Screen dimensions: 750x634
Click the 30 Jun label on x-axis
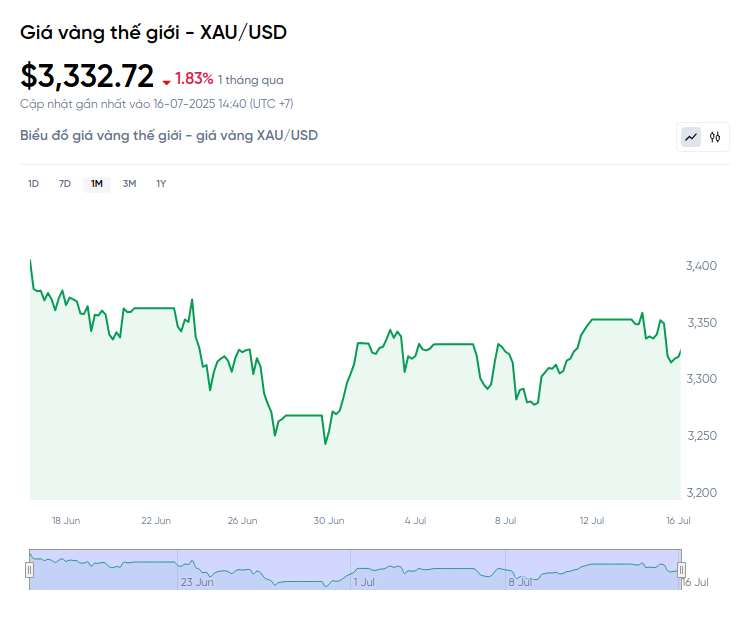pos(329,521)
